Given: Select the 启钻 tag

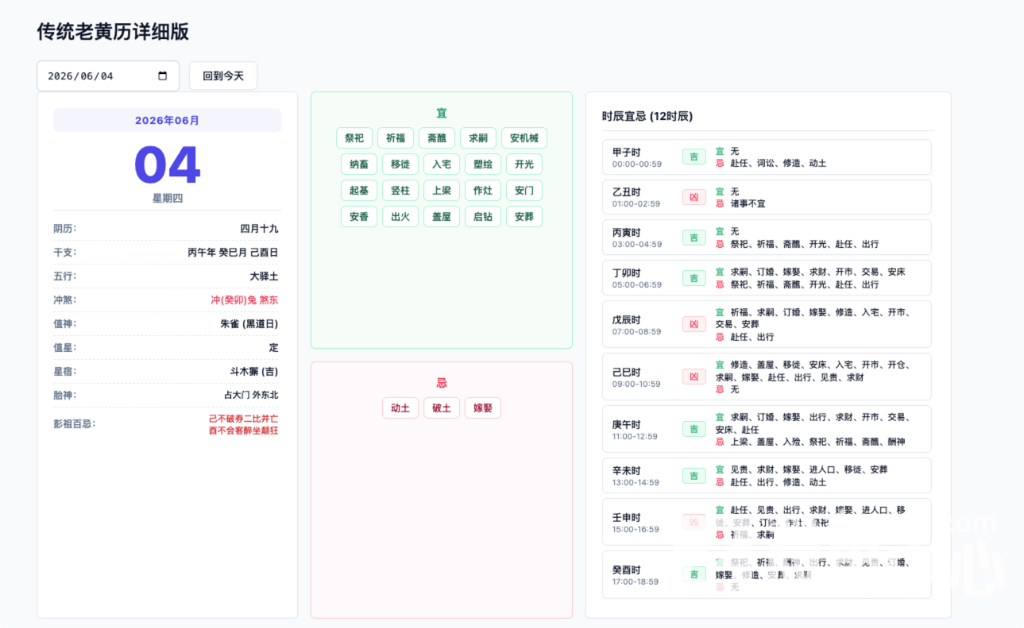Looking at the screenshot, I should click(483, 216).
